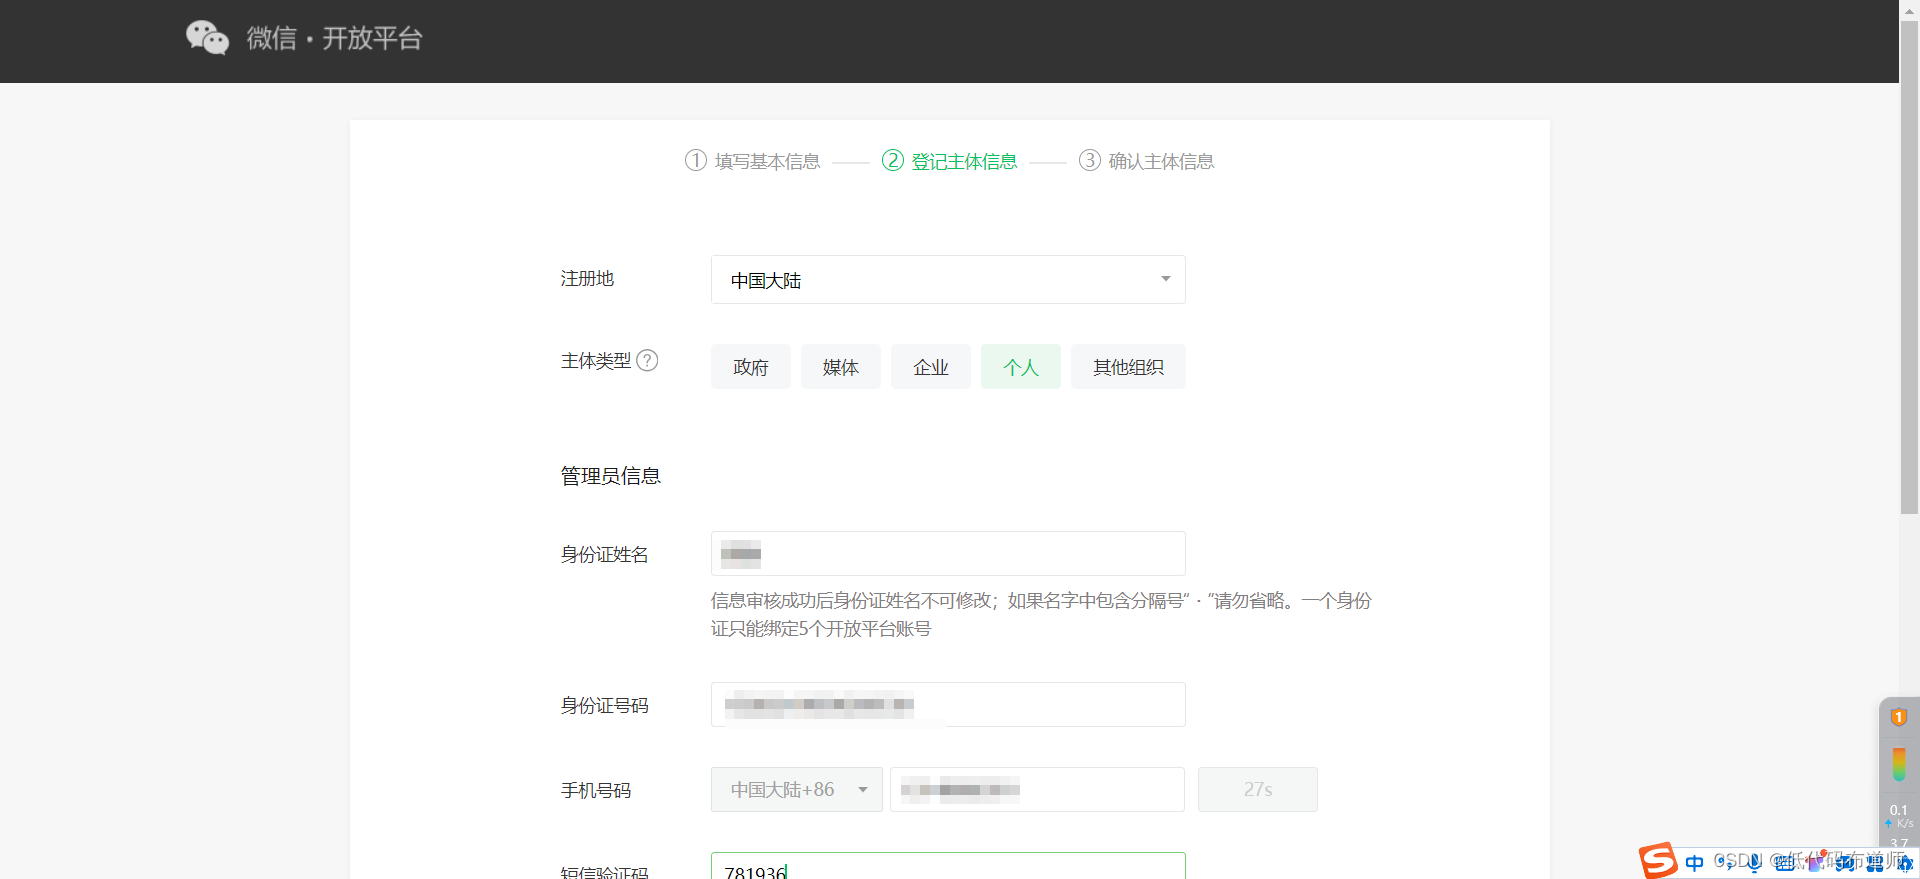Open the 中国大陆+86 country code dropdown

click(x=797, y=790)
